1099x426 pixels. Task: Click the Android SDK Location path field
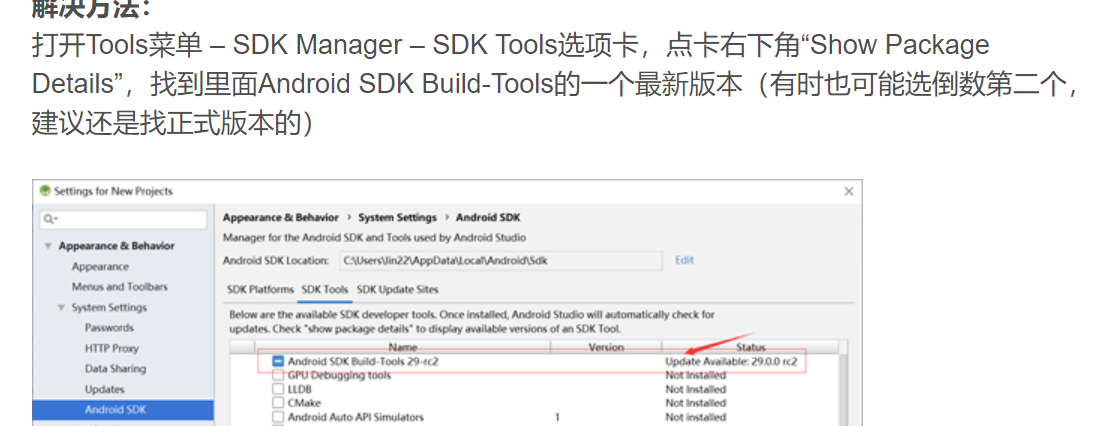pyautogui.click(x=500, y=261)
